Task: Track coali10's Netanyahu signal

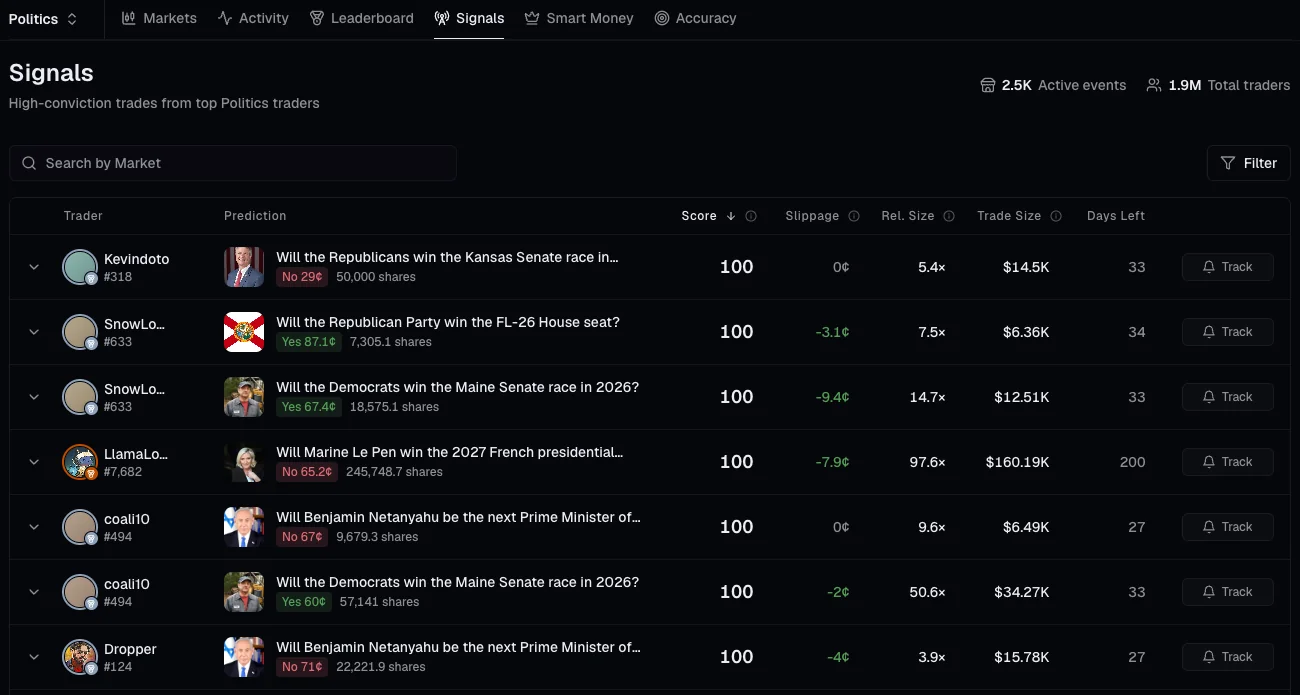Action: pos(1228,527)
